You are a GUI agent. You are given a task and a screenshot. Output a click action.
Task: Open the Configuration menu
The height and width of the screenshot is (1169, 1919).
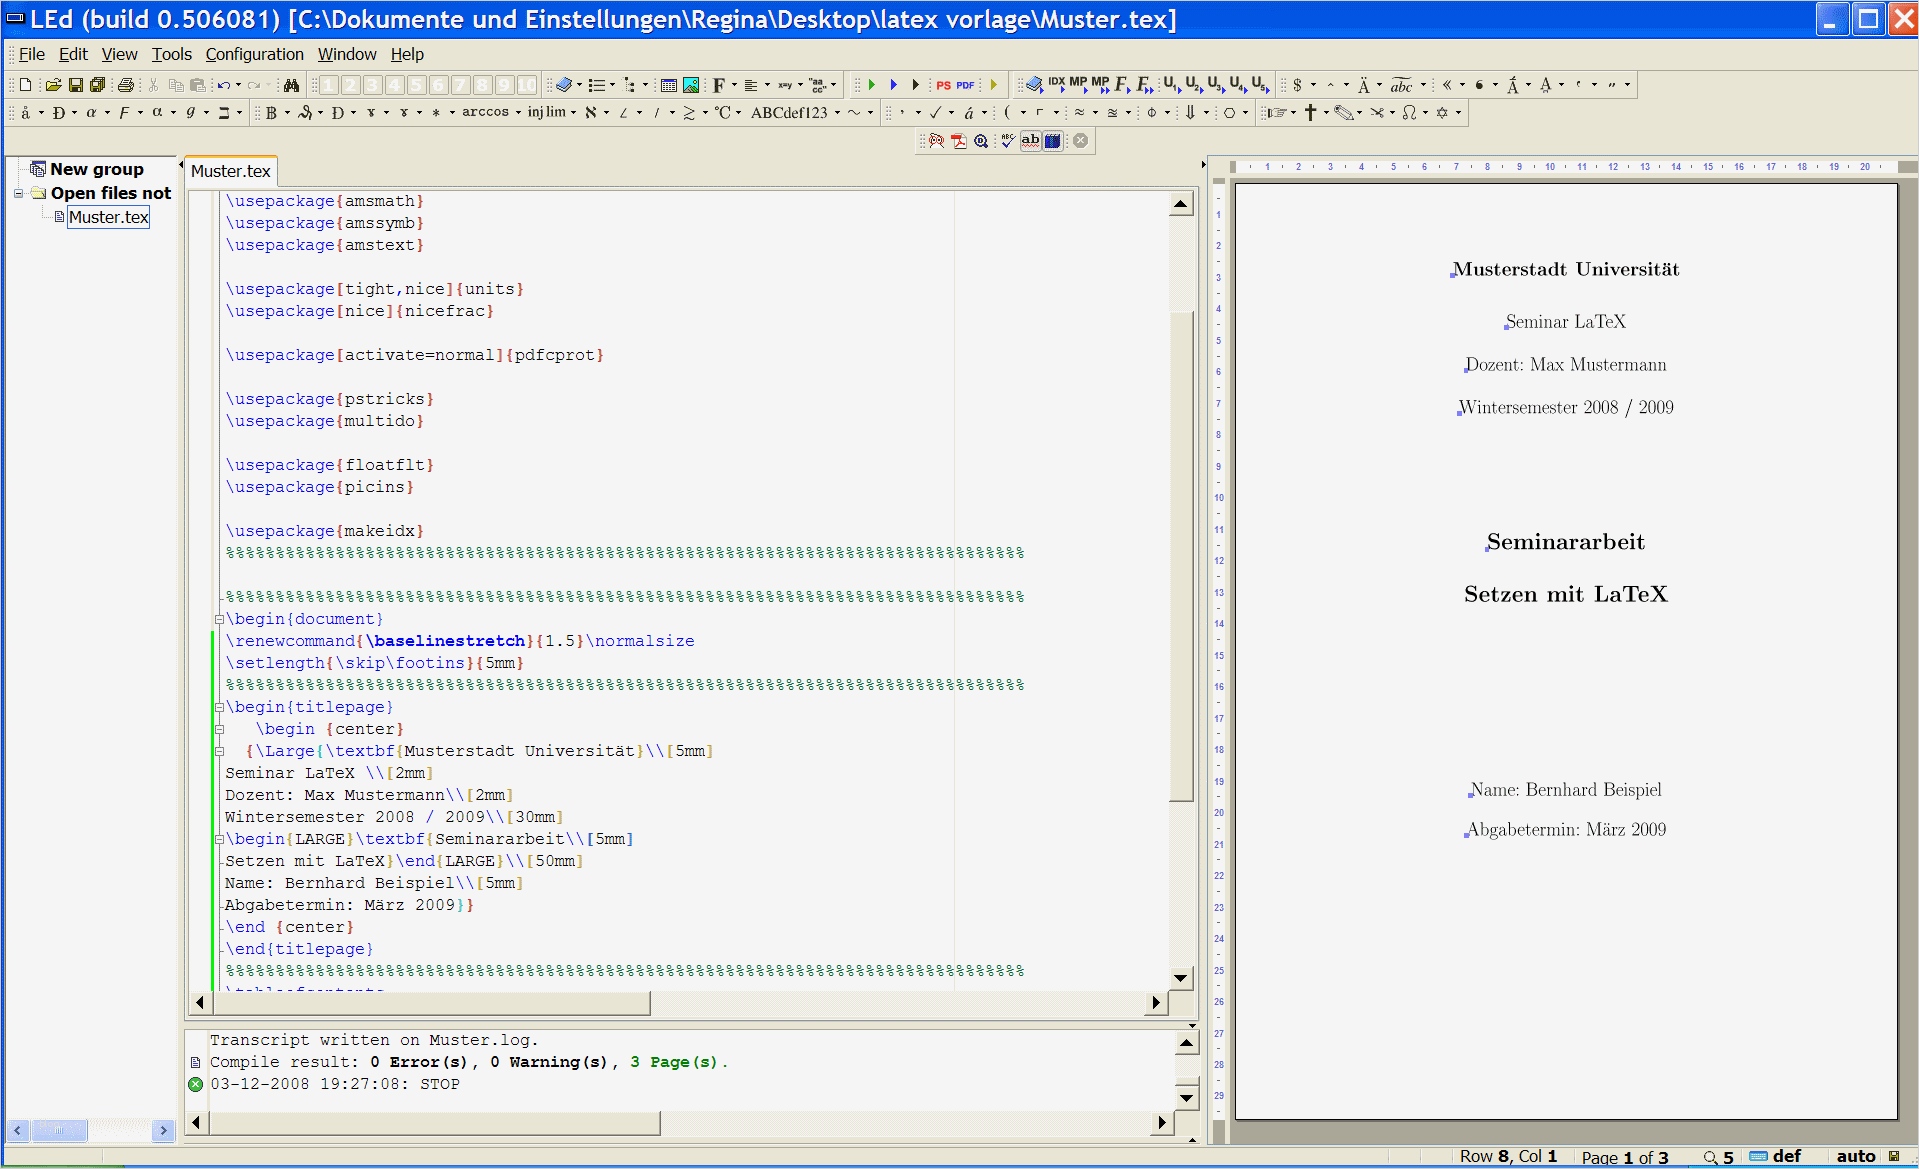(254, 54)
